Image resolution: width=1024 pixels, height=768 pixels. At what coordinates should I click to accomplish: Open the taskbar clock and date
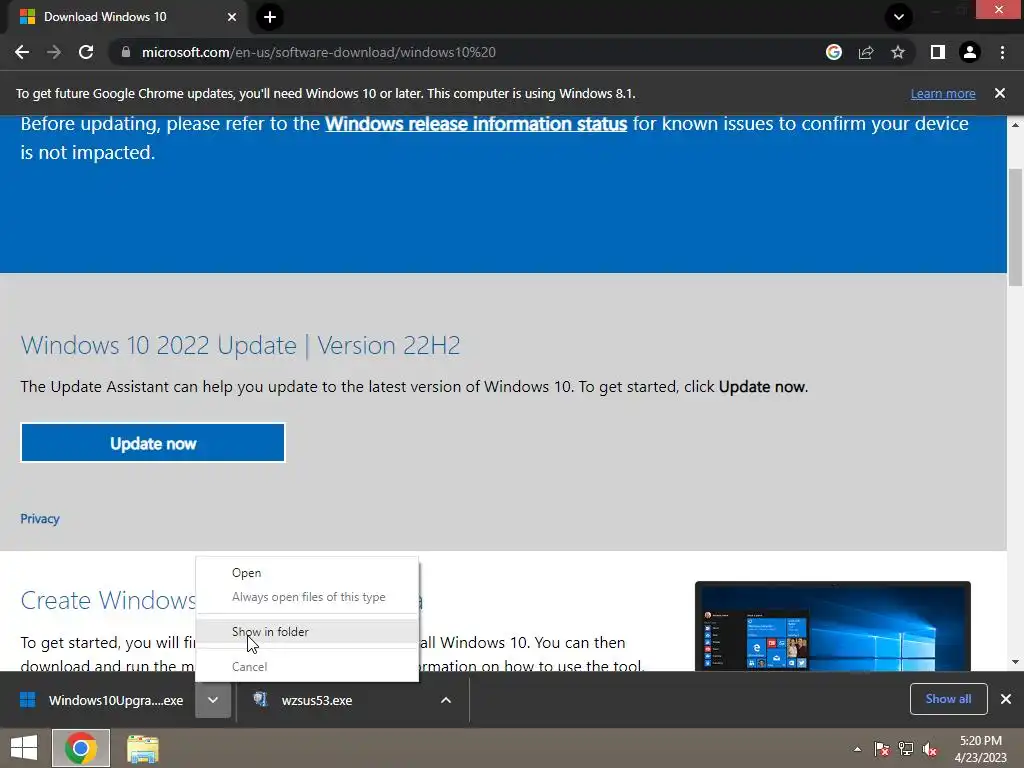[980, 749]
